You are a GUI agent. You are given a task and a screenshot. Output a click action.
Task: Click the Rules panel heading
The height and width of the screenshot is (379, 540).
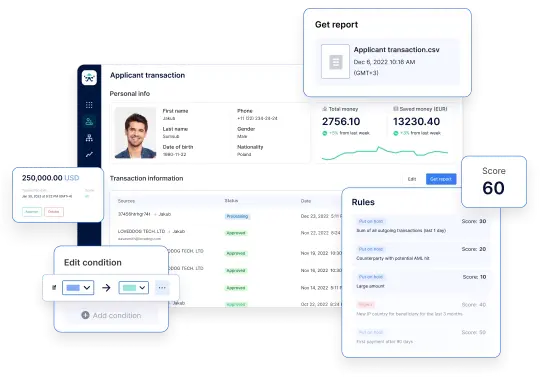363,202
